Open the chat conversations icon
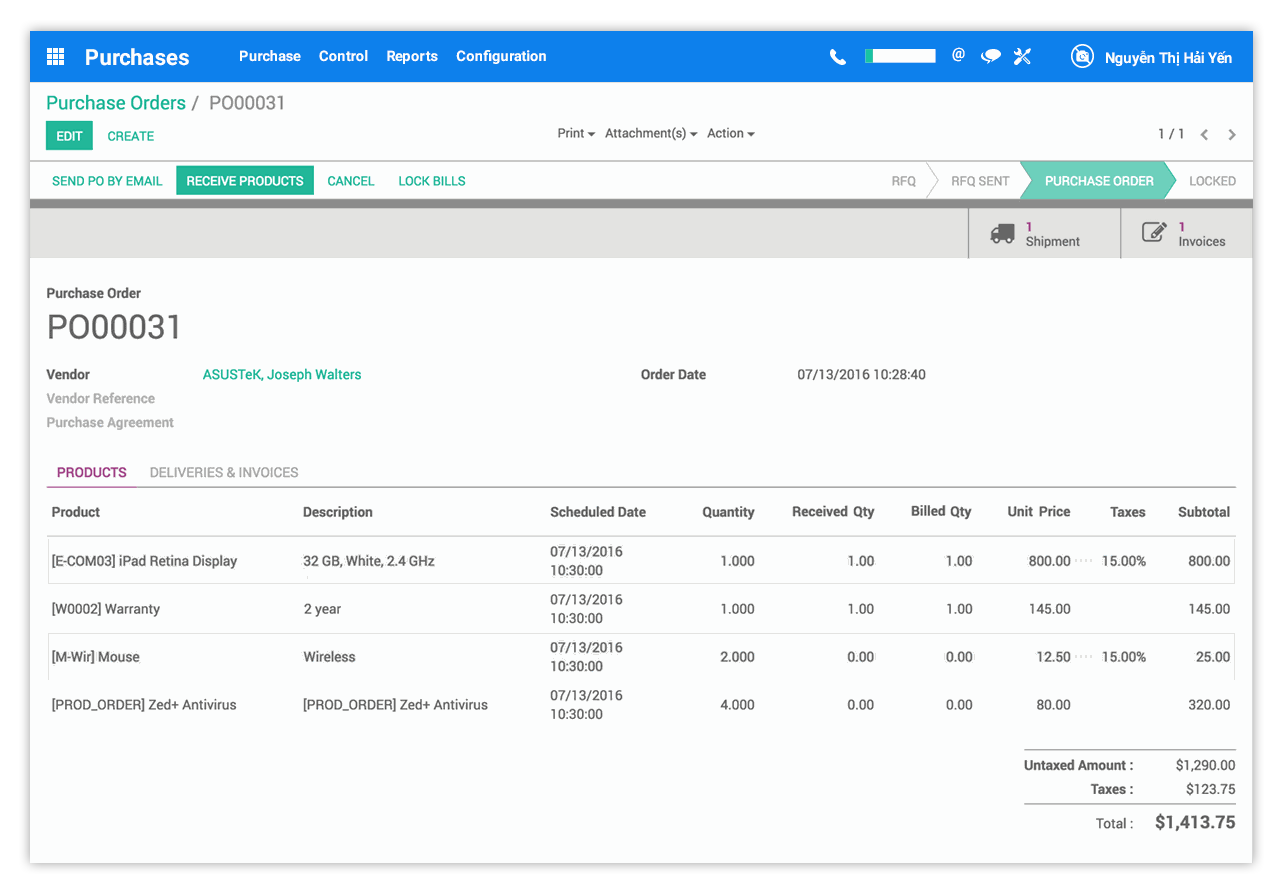1283x896 pixels. [990, 57]
